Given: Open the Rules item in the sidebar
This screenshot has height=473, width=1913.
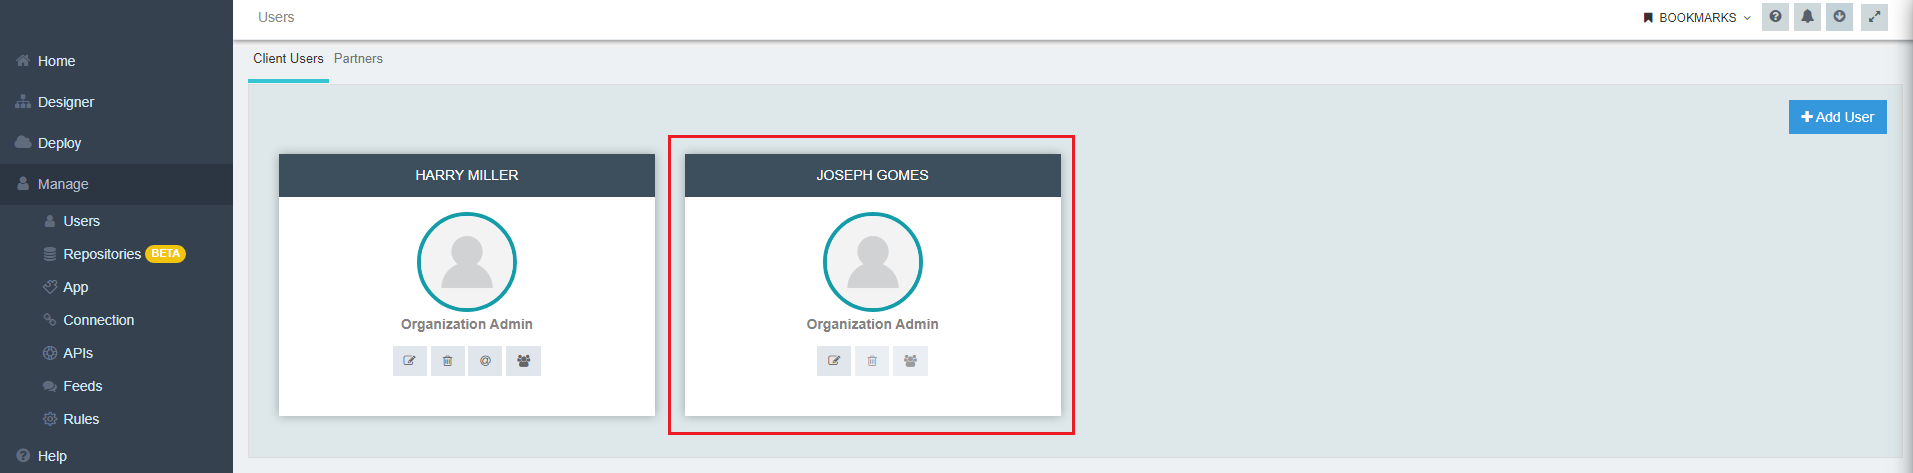Looking at the screenshot, I should click(81, 419).
